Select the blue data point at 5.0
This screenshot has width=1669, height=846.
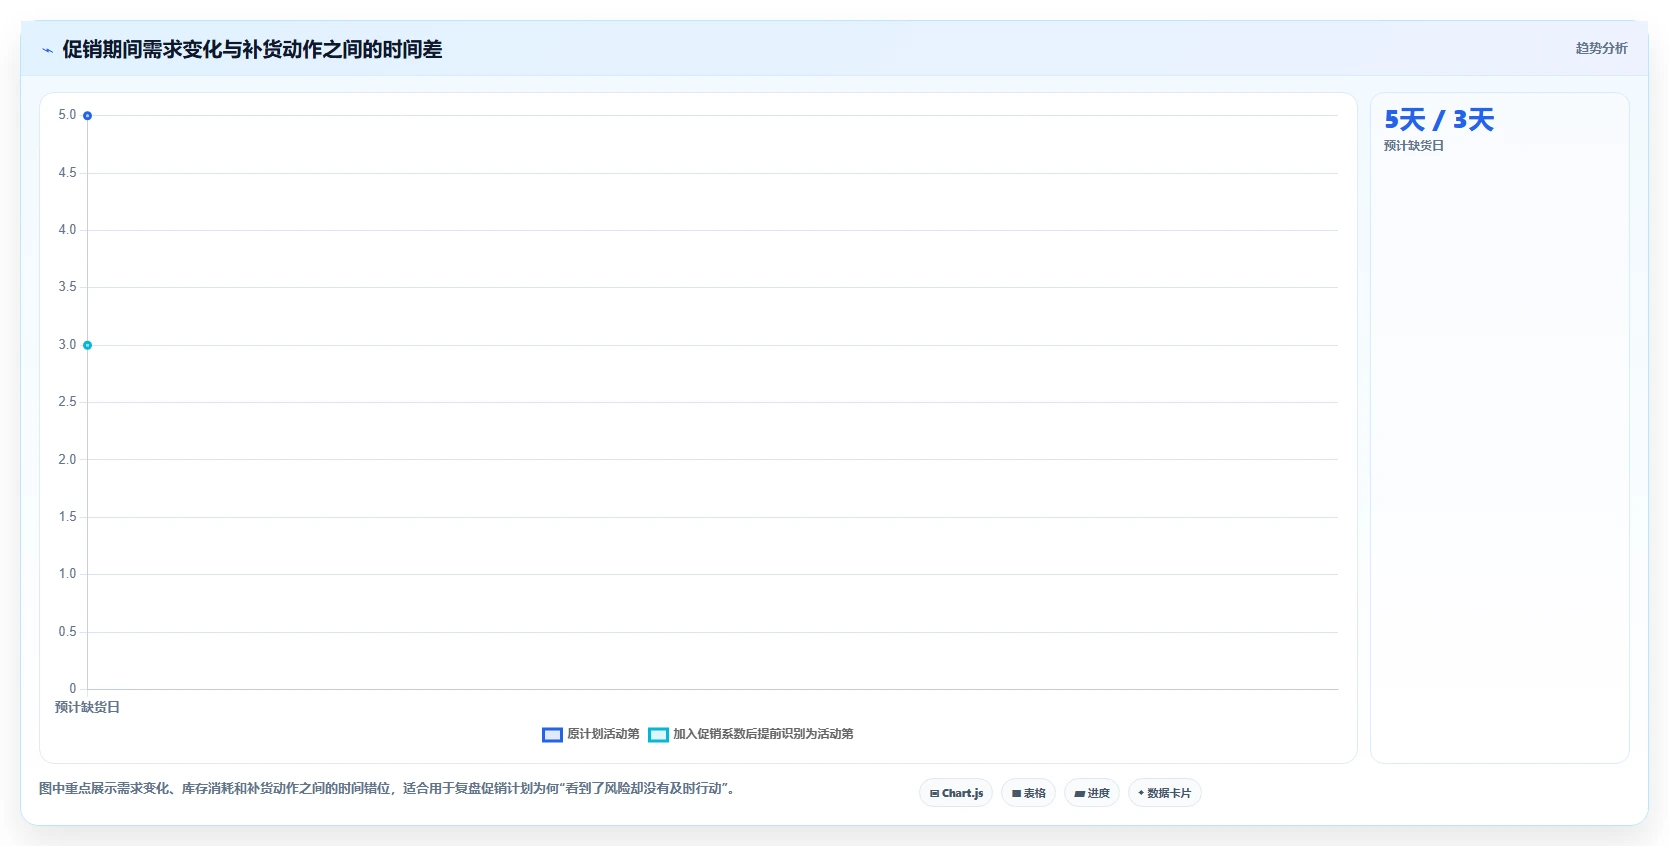point(87,116)
